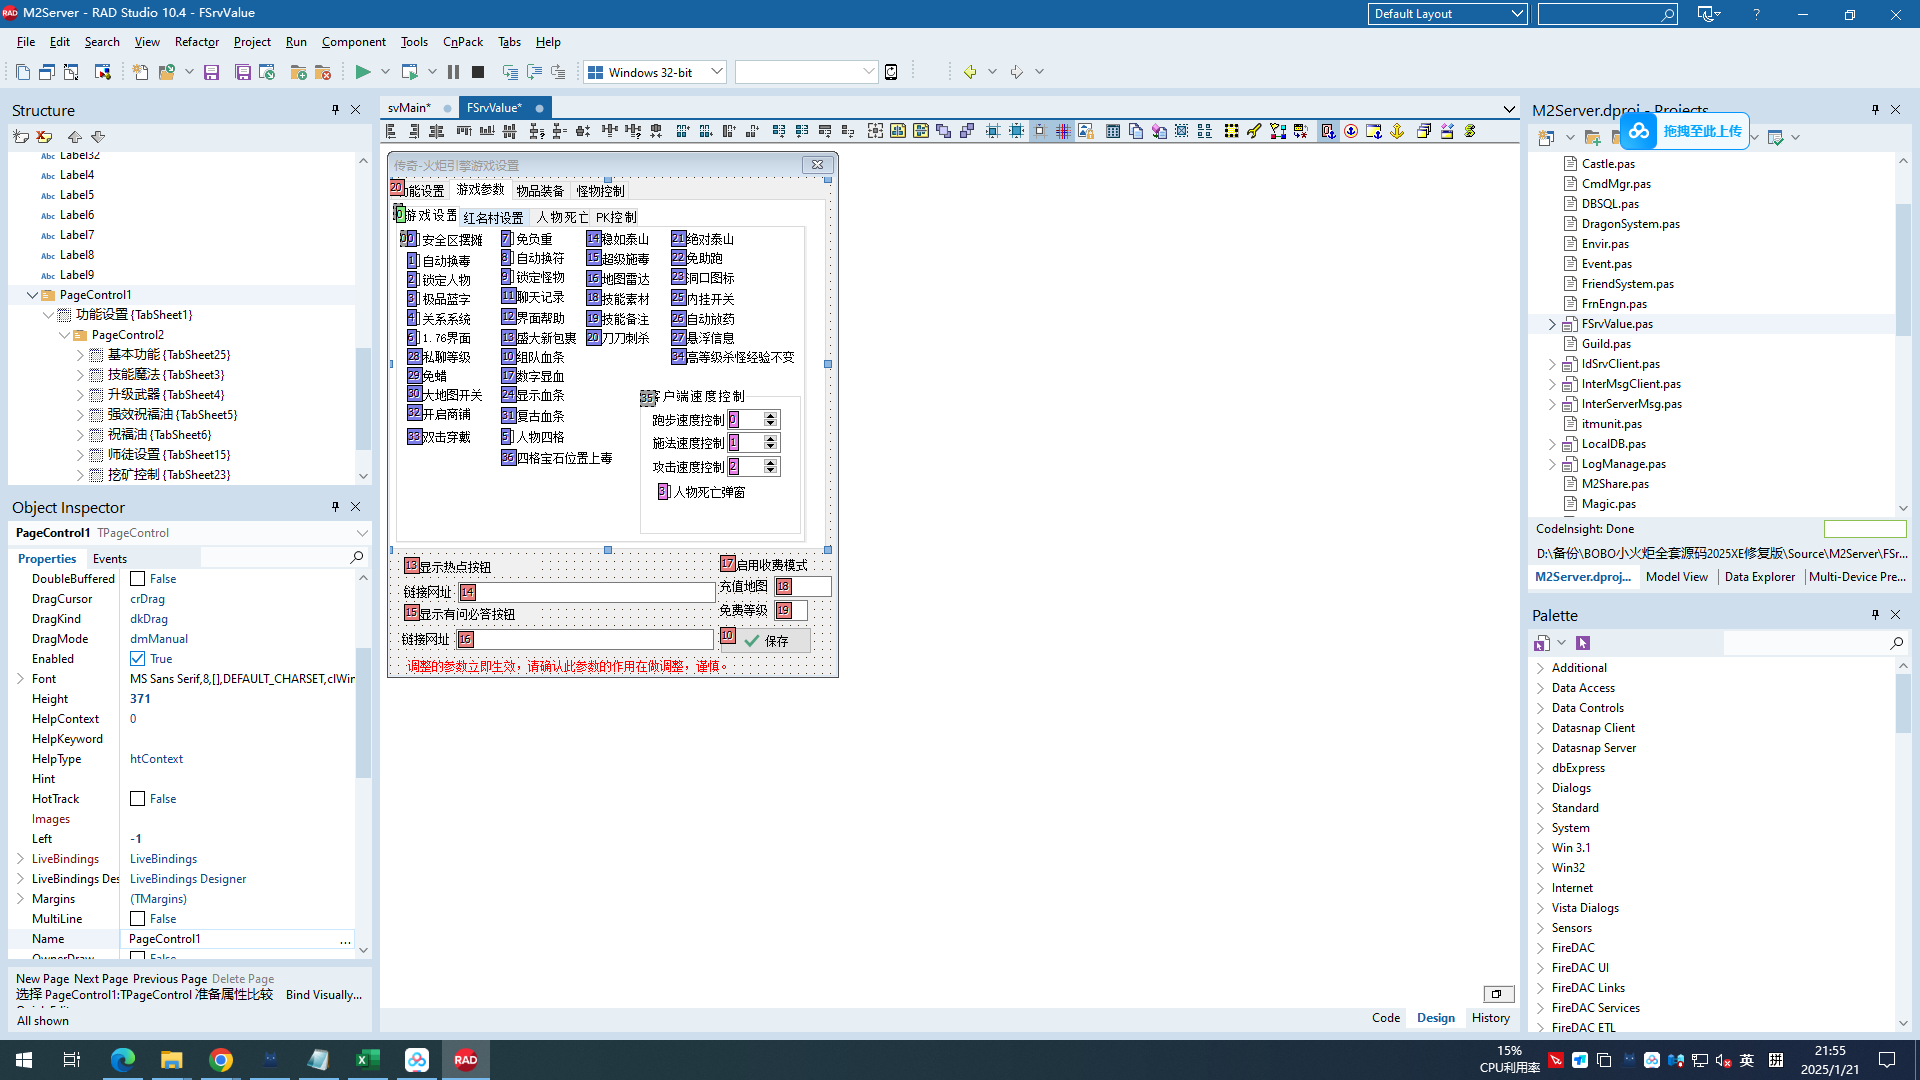Open the Component menu
1920x1080 pixels.
pos(353,42)
